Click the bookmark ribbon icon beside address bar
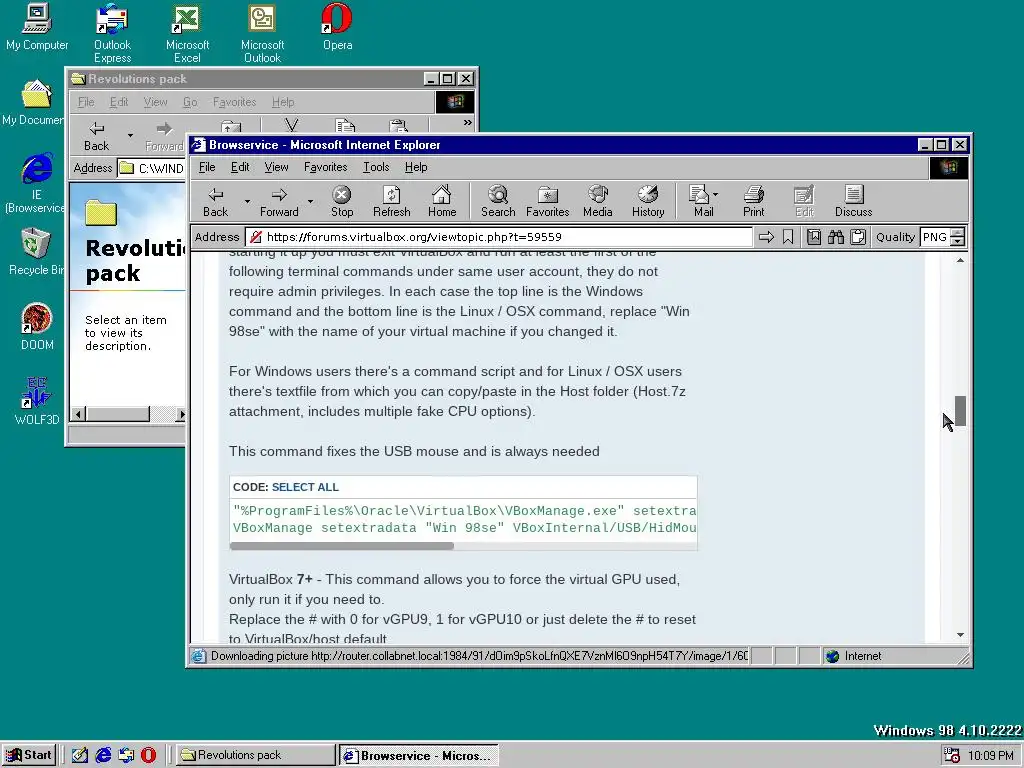This screenshot has width=1024, height=768. click(x=788, y=237)
